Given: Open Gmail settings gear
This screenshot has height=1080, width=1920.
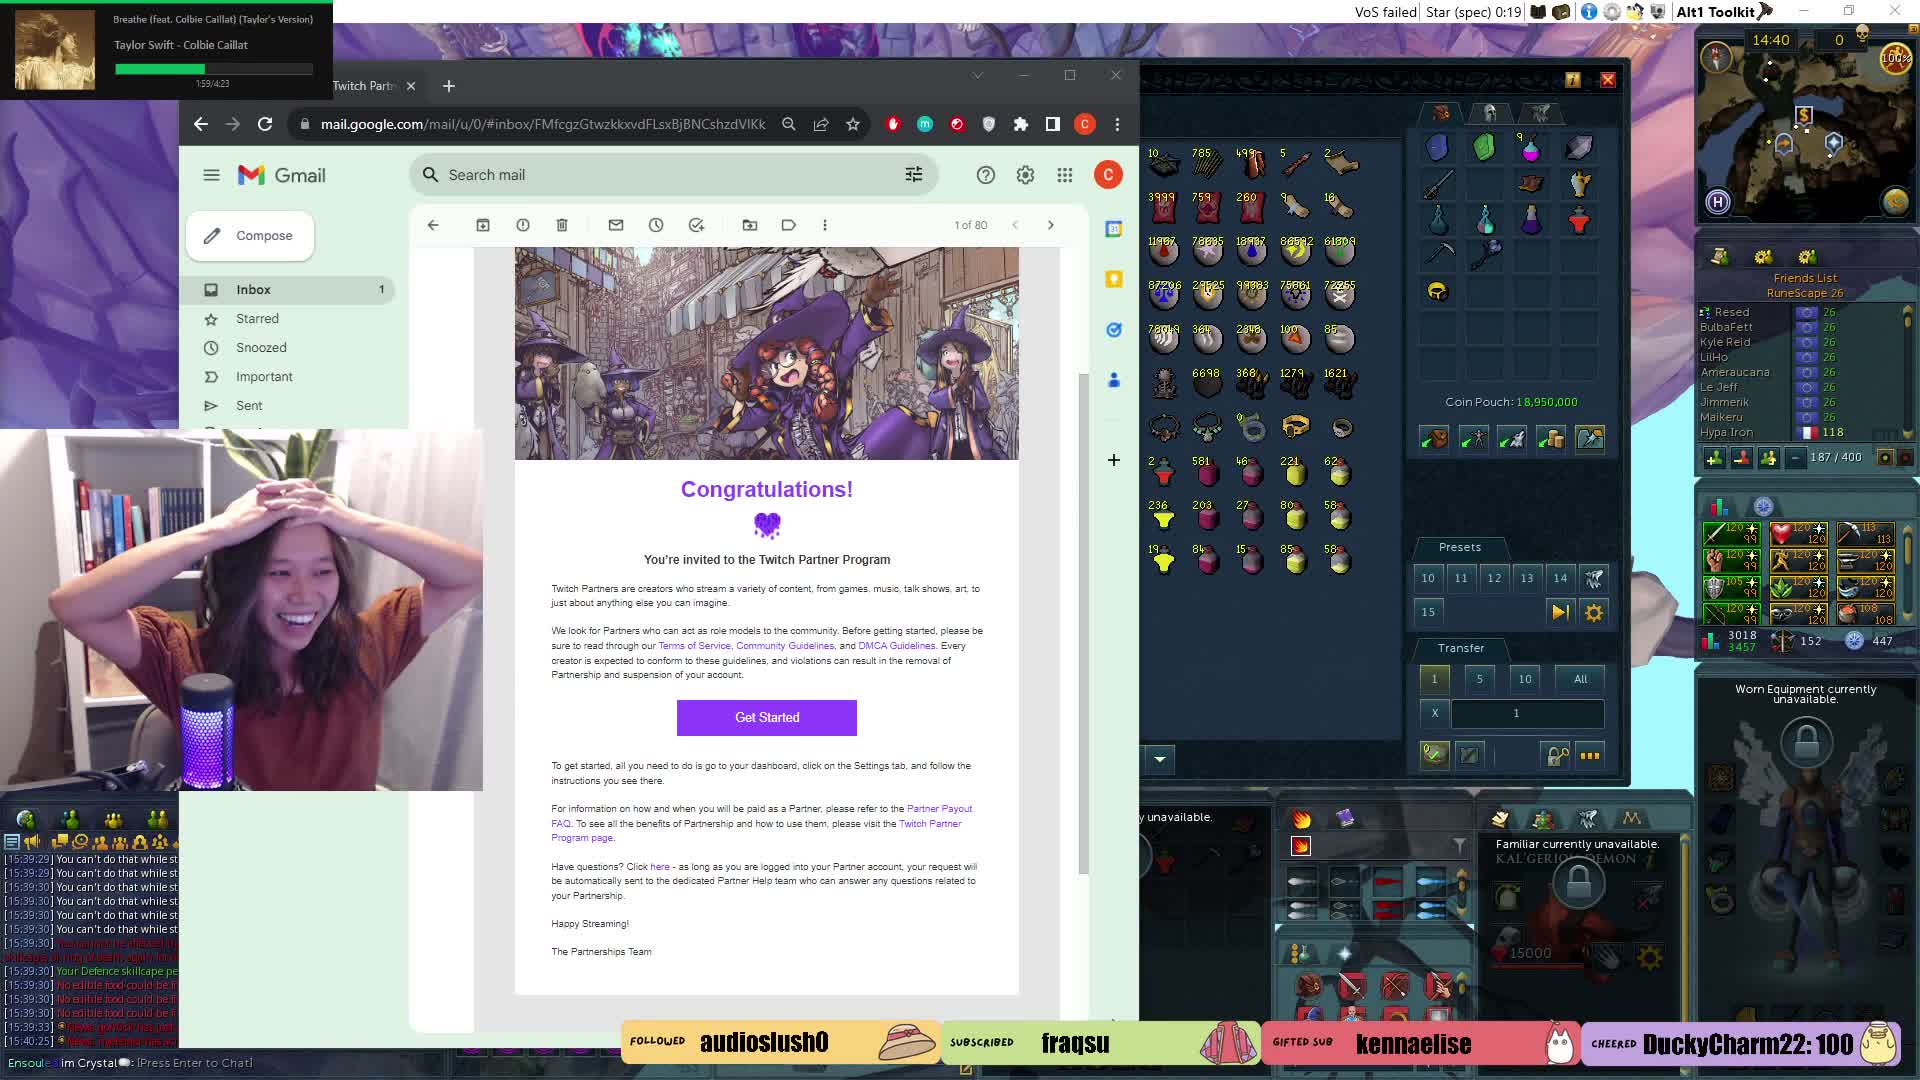Looking at the screenshot, I should (1025, 175).
